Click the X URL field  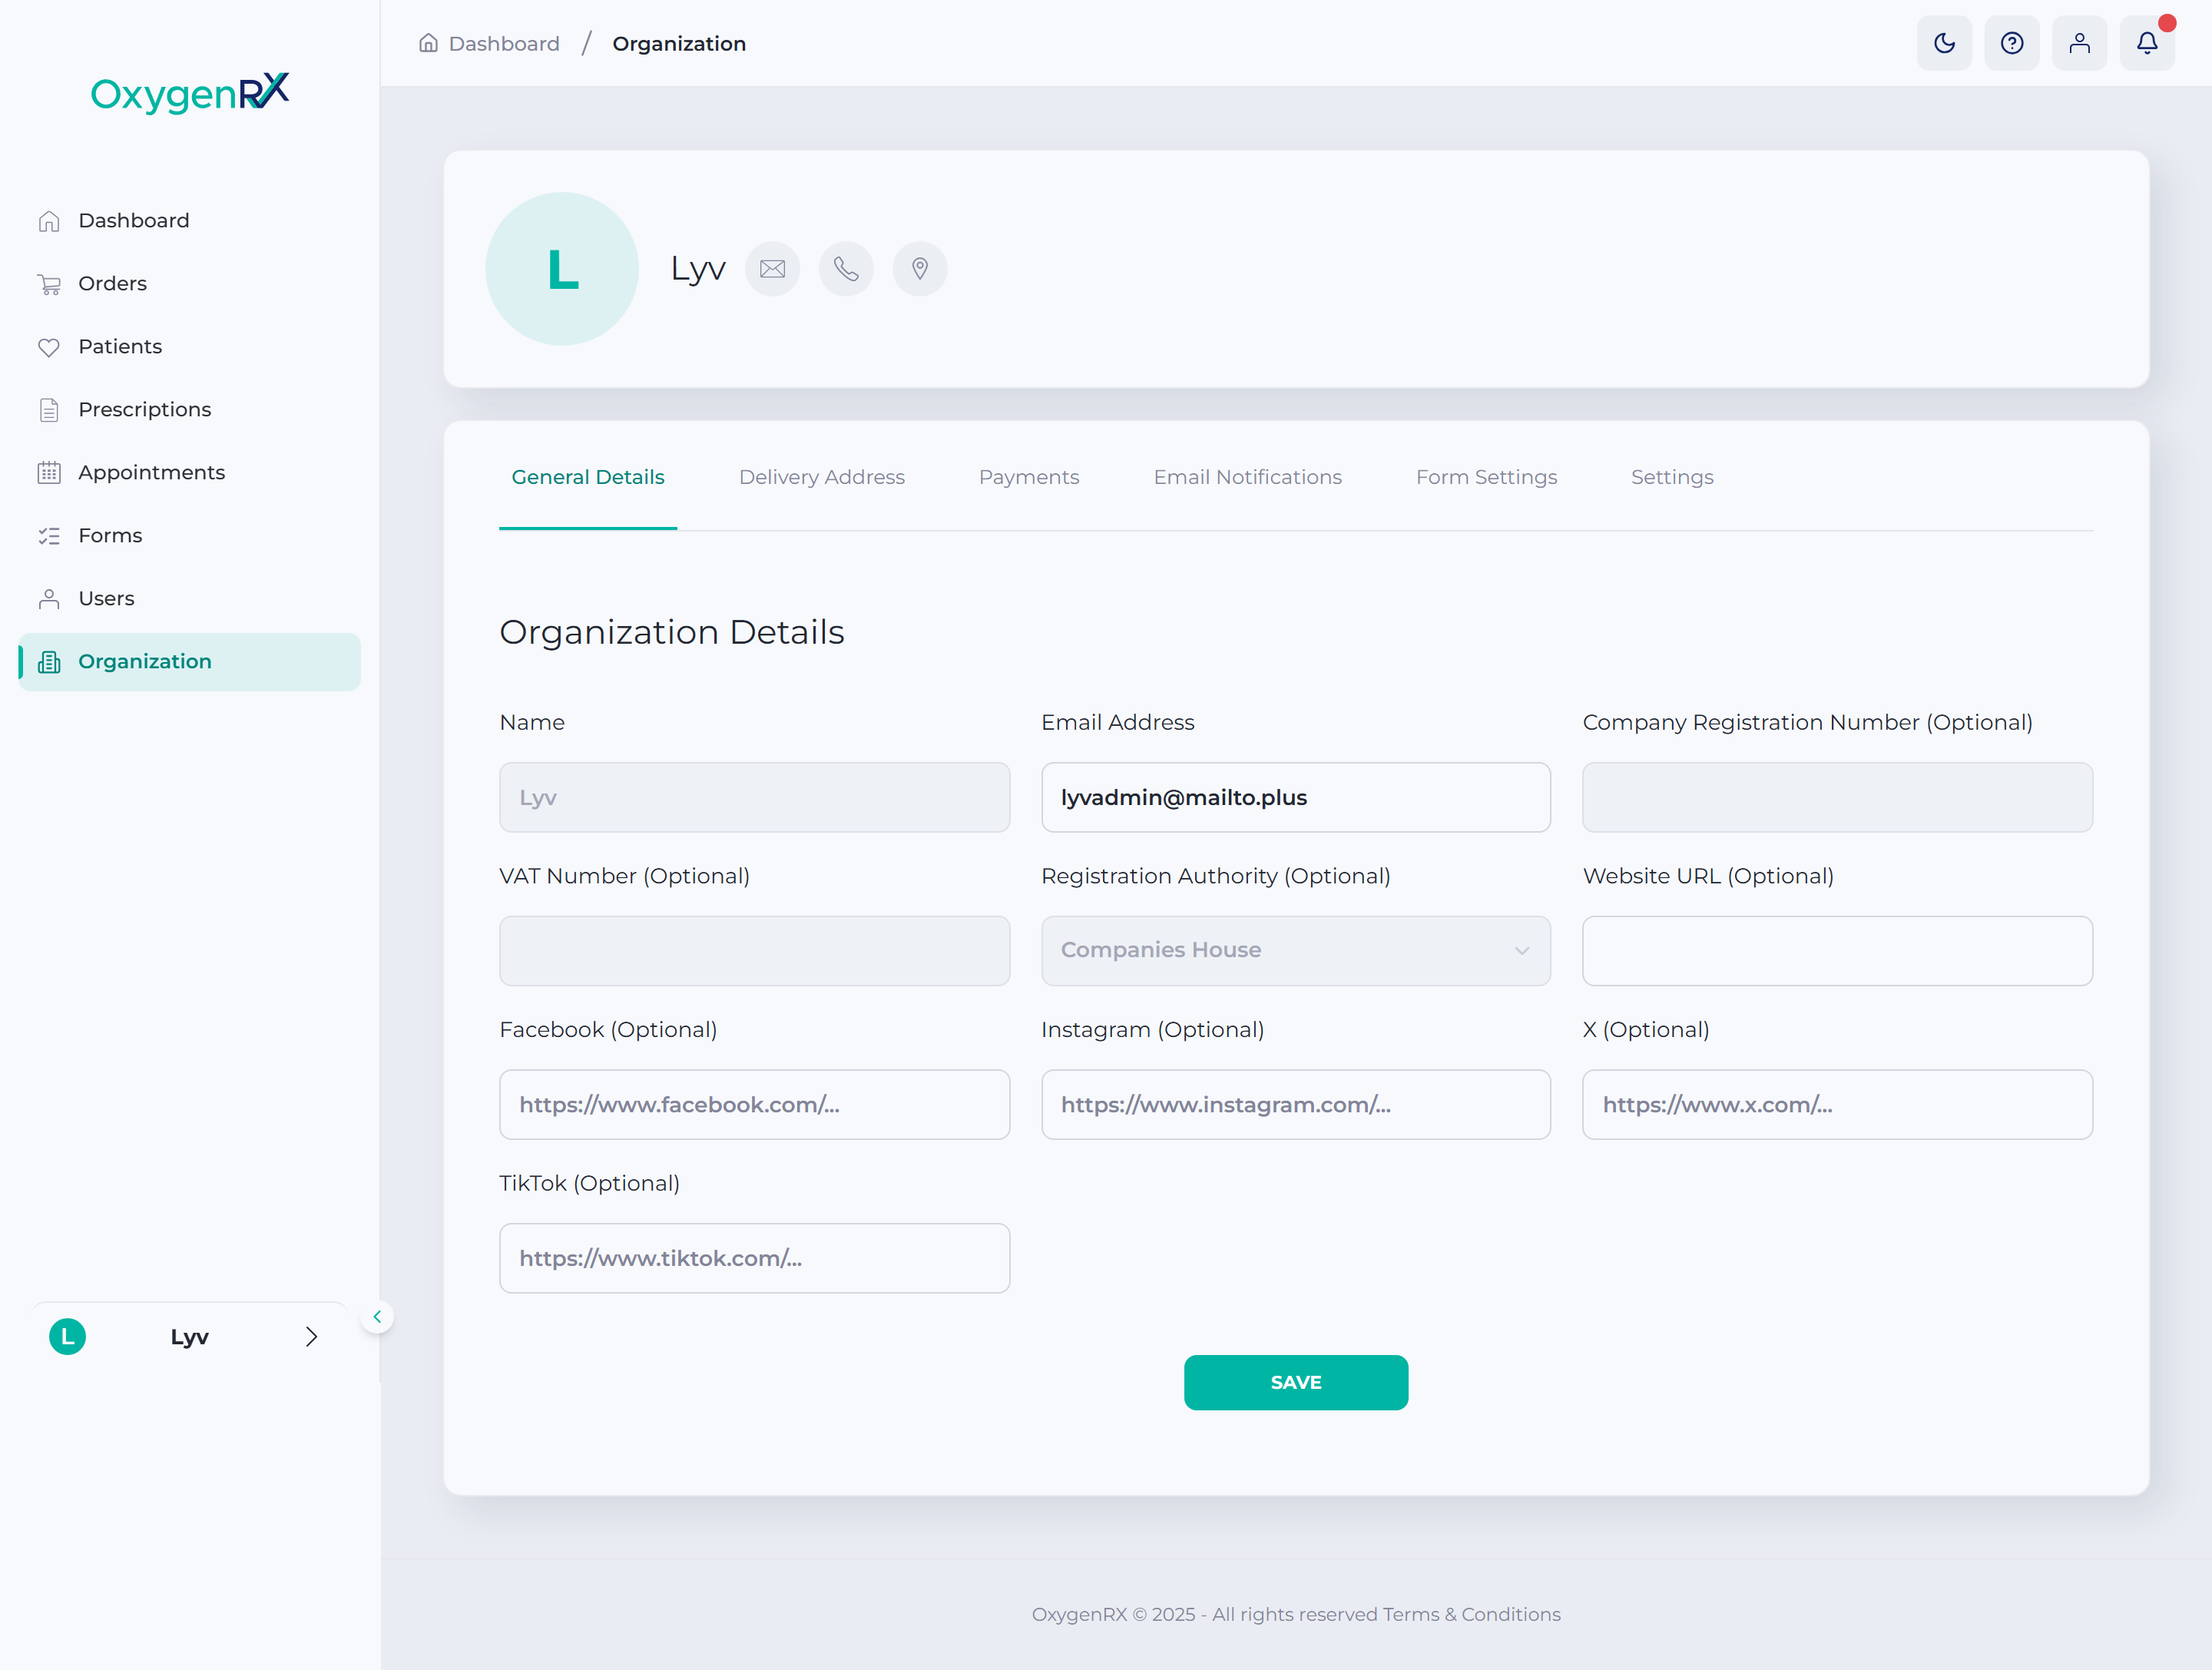[x=1837, y=1105]
